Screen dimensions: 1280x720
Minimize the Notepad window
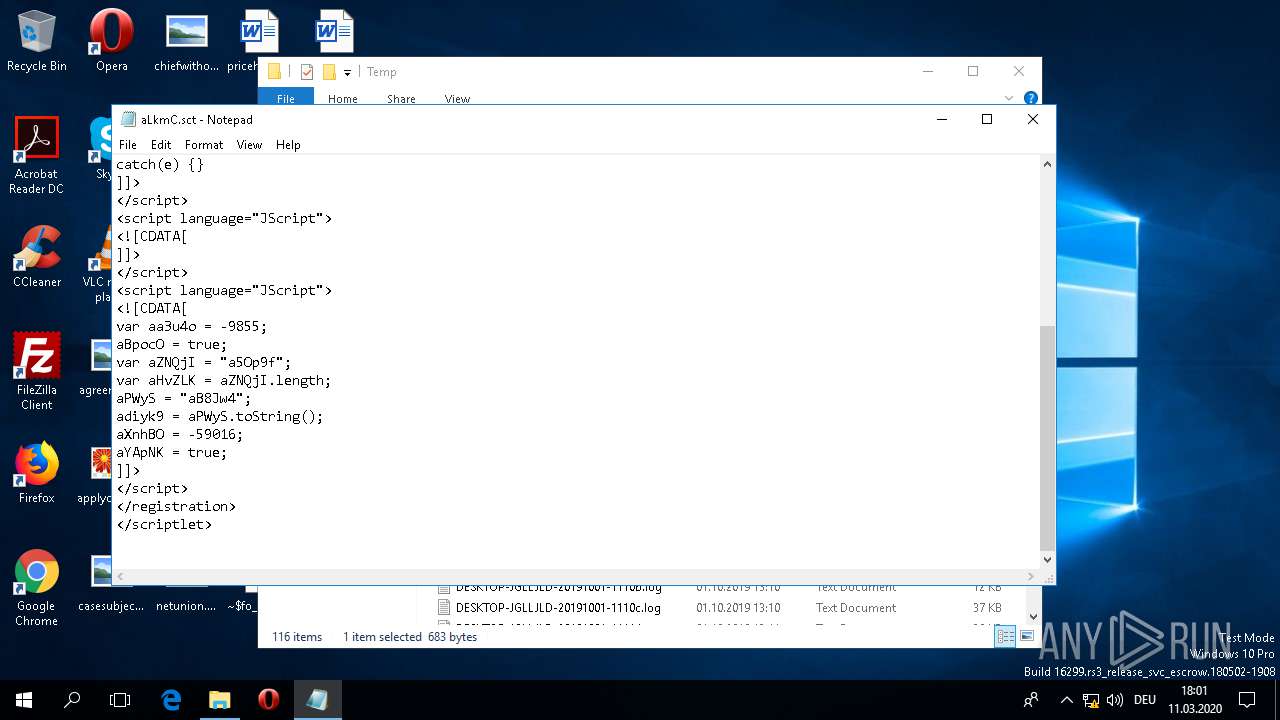click(x=942, y=119)
